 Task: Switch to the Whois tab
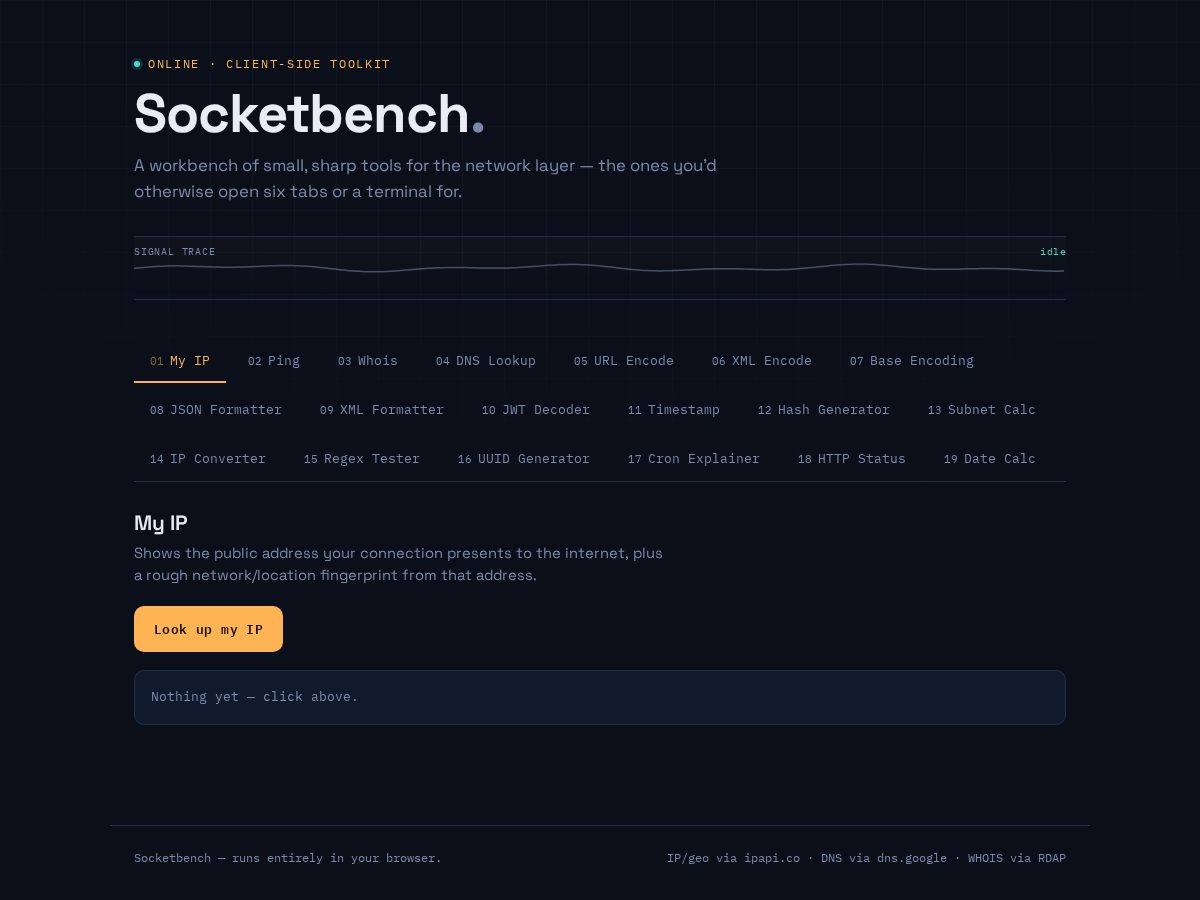[368, 361]
